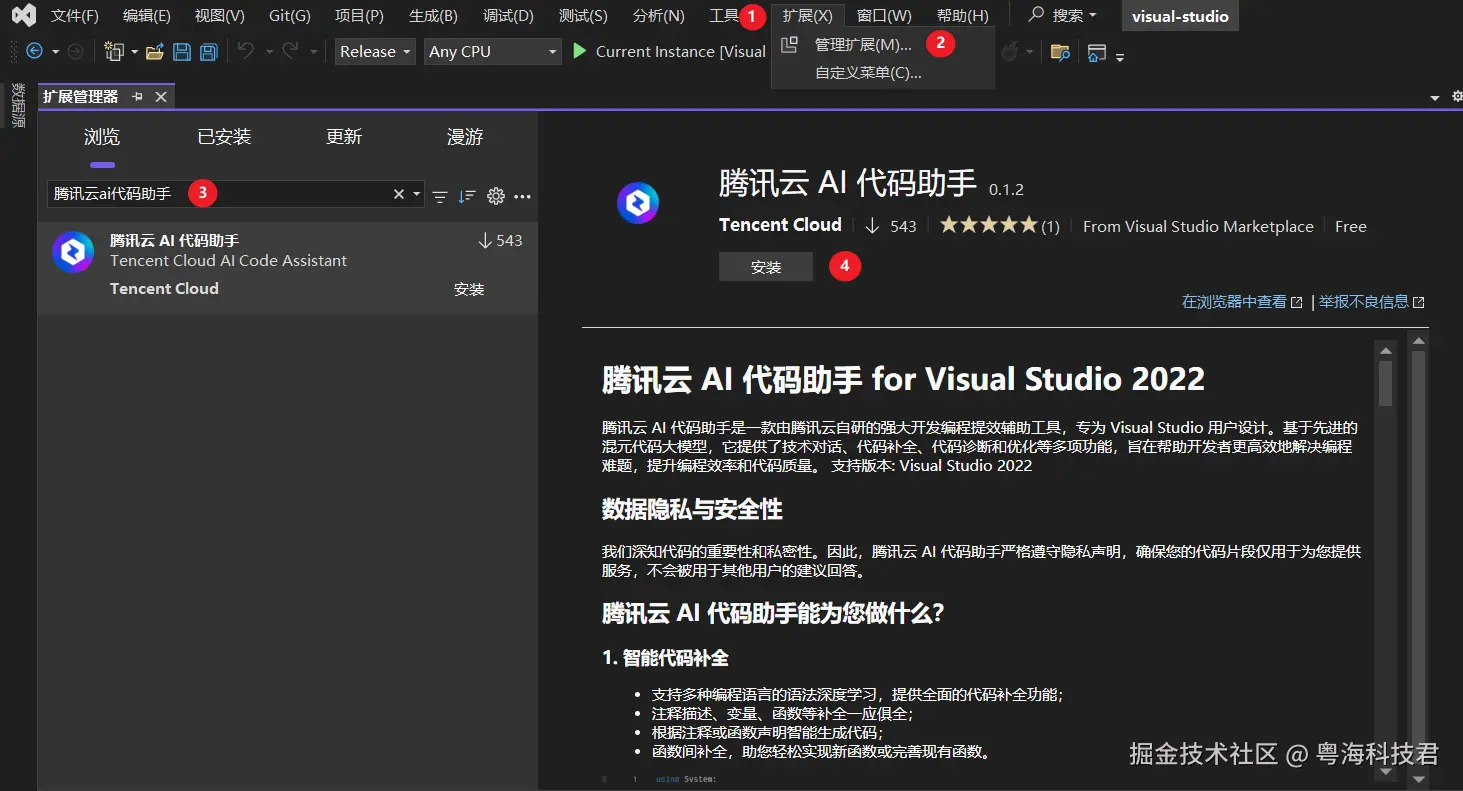Viewport: 1463px width, 791px height.
Task: Switch to the 浏览 tab
Action: (x=102, y=137)
